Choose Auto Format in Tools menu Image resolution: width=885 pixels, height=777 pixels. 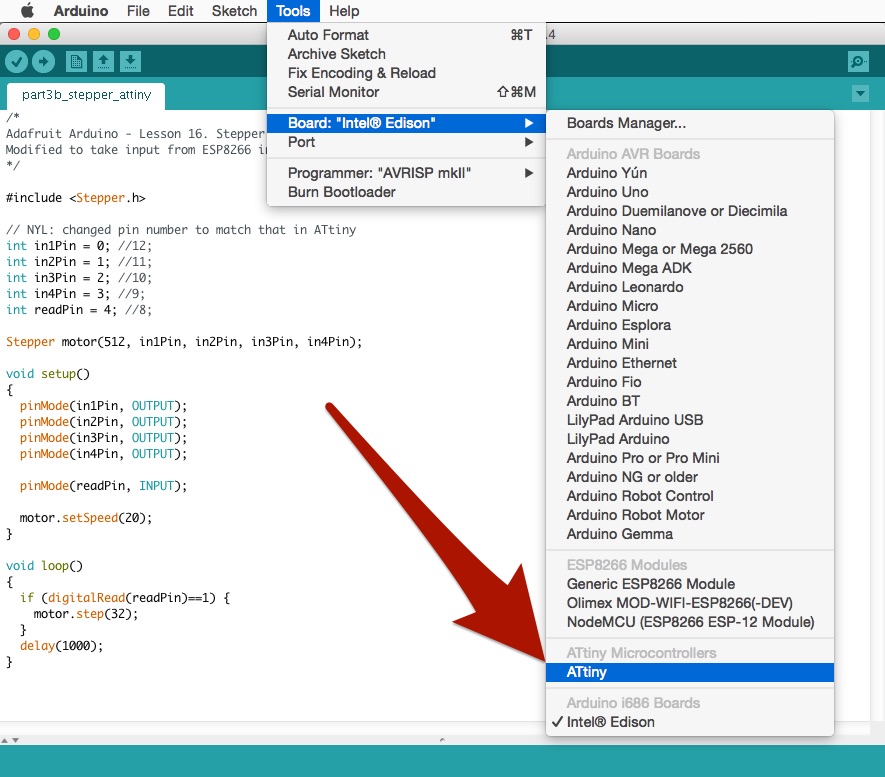[406, 35]
